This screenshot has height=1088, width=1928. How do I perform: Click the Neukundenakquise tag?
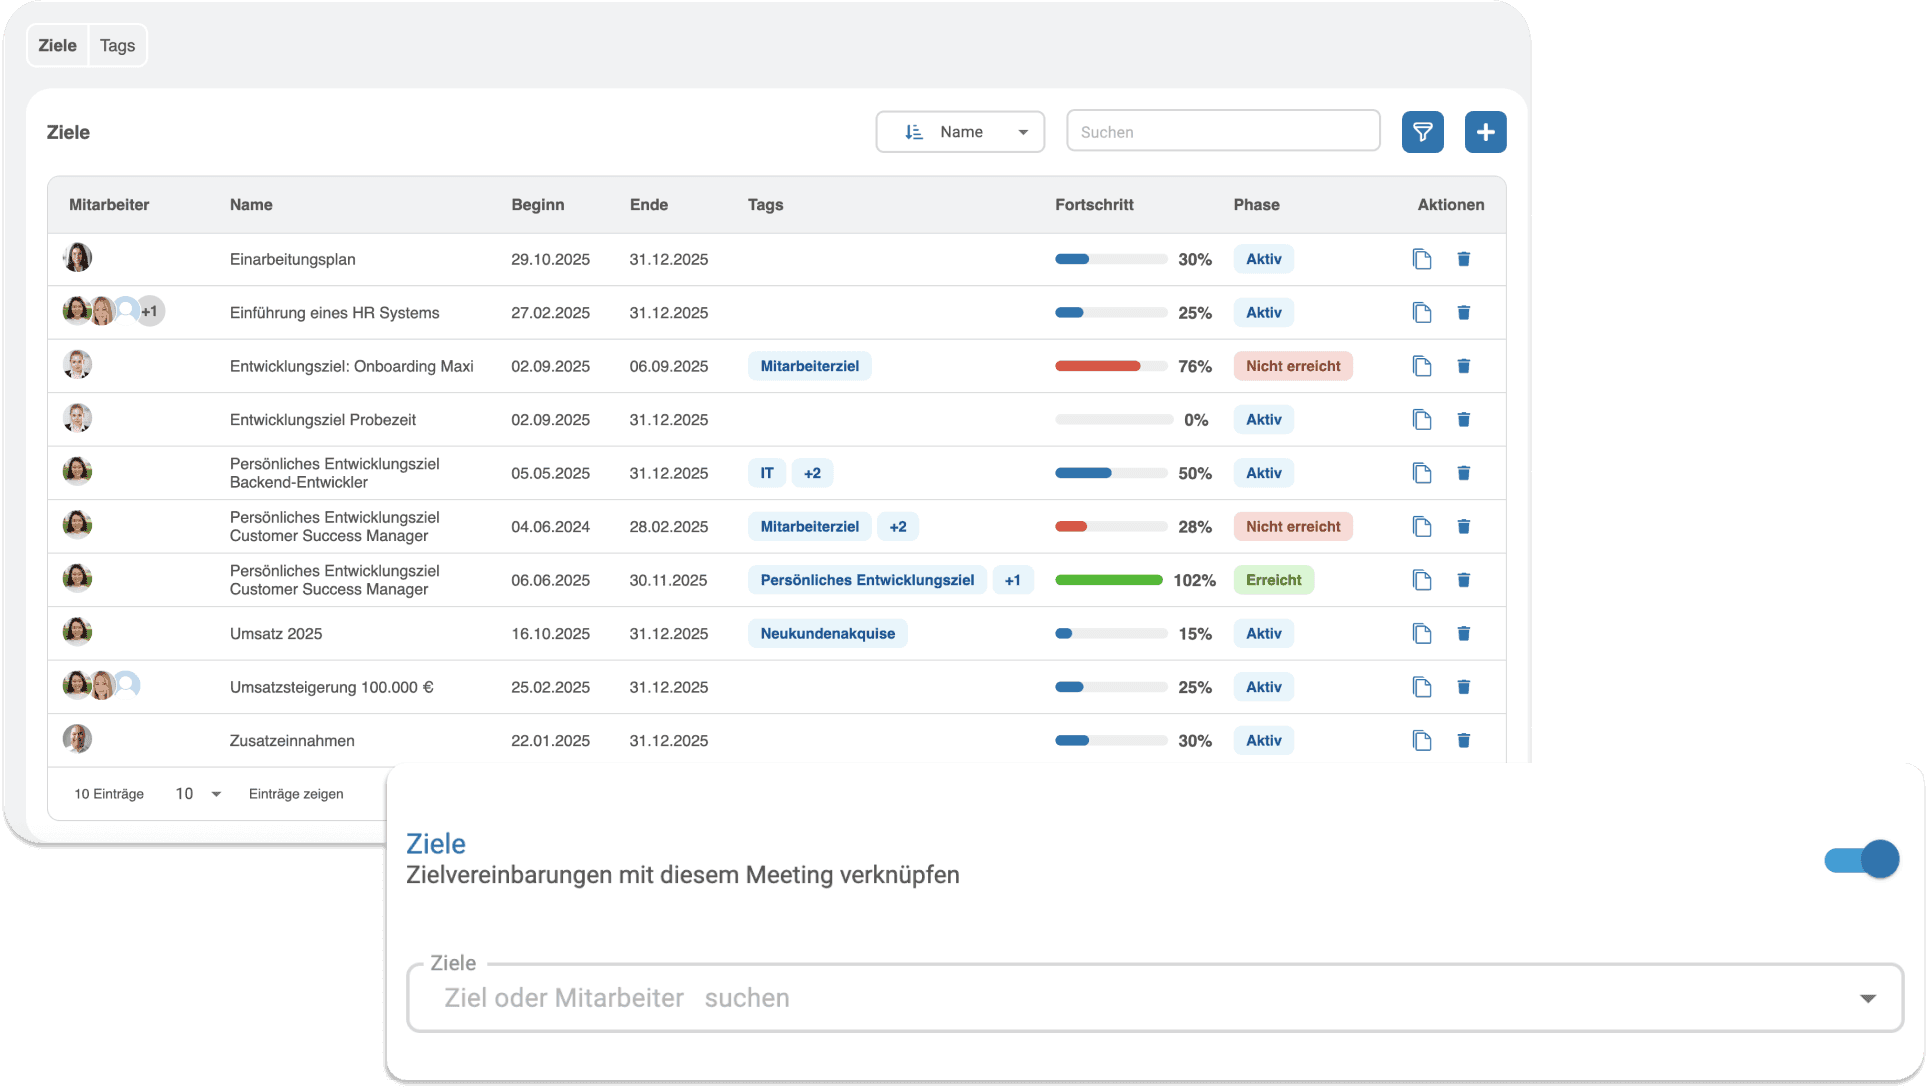[x=827, y=634]
